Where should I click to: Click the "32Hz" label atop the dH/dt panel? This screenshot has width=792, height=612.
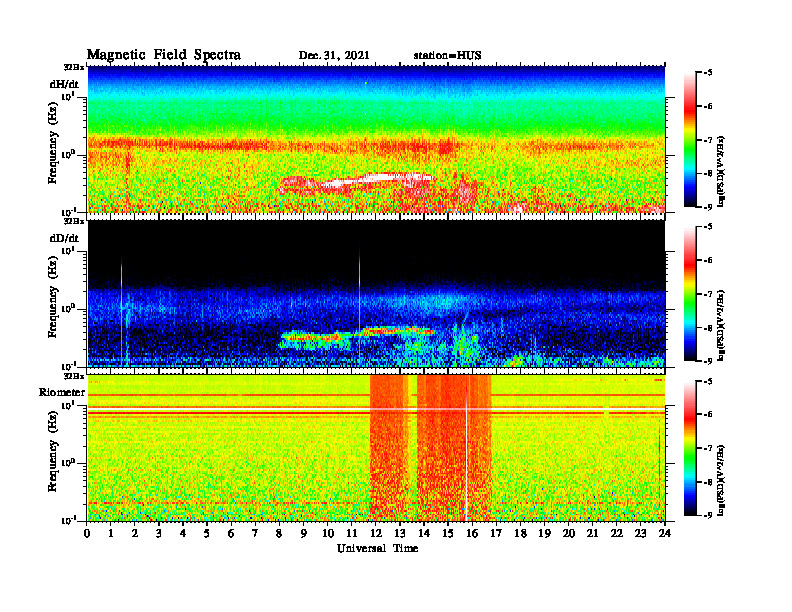tap(74, 67)
